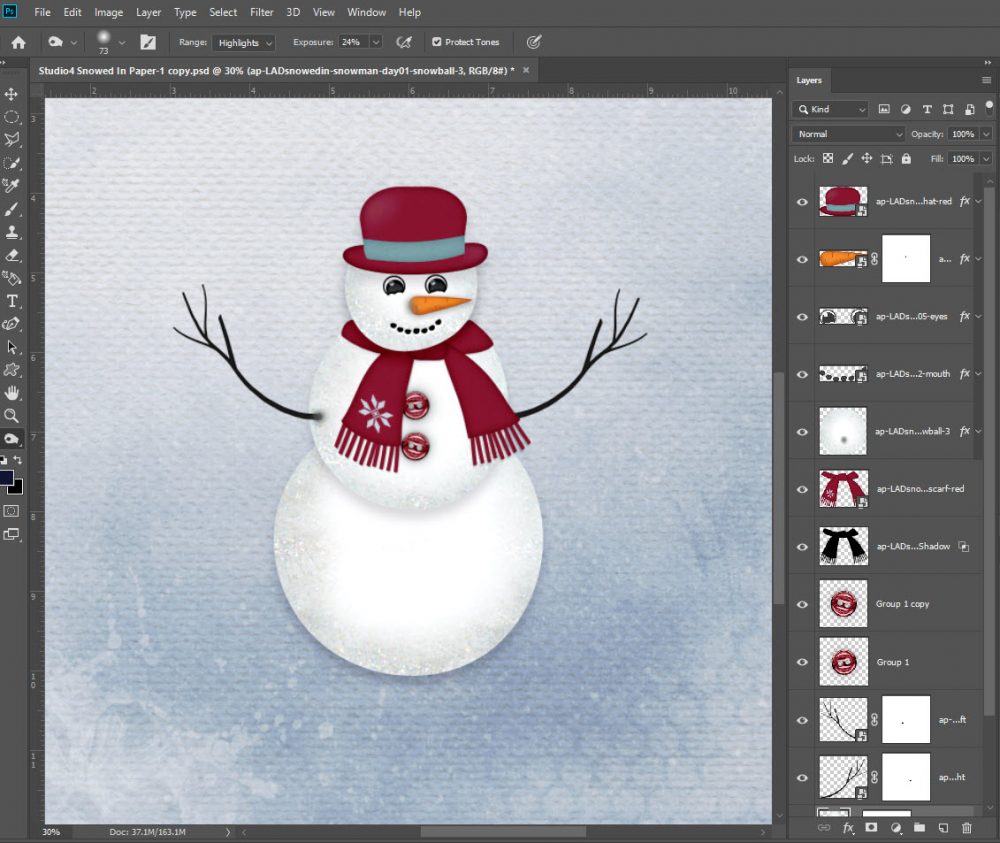The height and width of the screenshot is (843, 1000).
Task: Select the Eraser tool
Action: pos(12,255)
